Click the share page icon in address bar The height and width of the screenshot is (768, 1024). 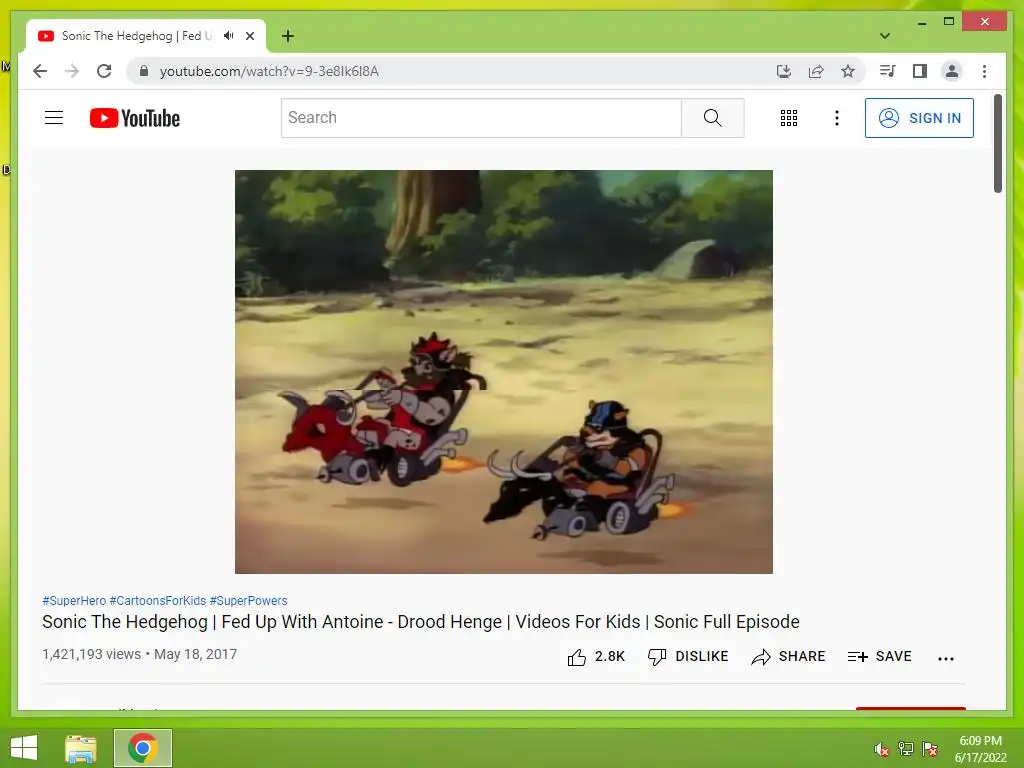point(816,71)
